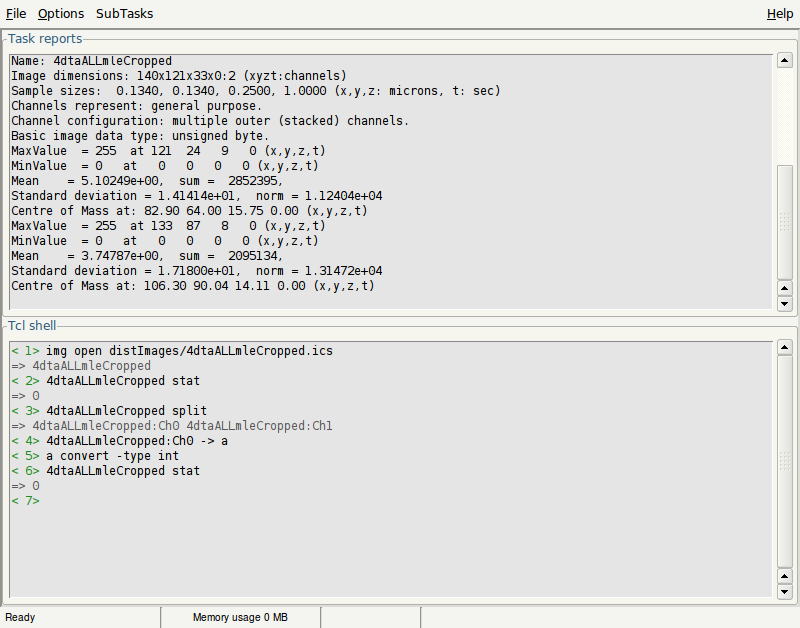The height and width of the screenshot is (628, 800).
Task: Click bottom up arrow in Tcl shell scrollbar
Action: [x=784, y=577]
